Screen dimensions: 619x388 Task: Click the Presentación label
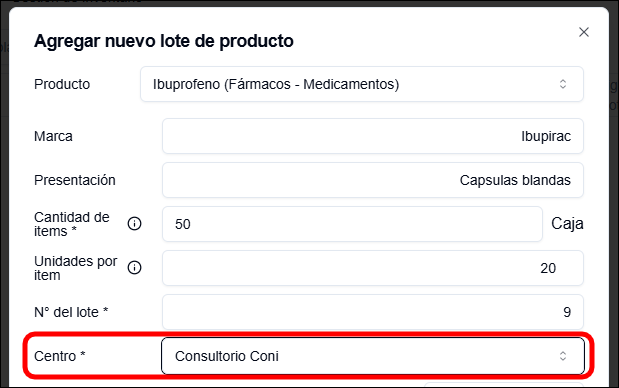pyautogui.click(x=75, y=180)
